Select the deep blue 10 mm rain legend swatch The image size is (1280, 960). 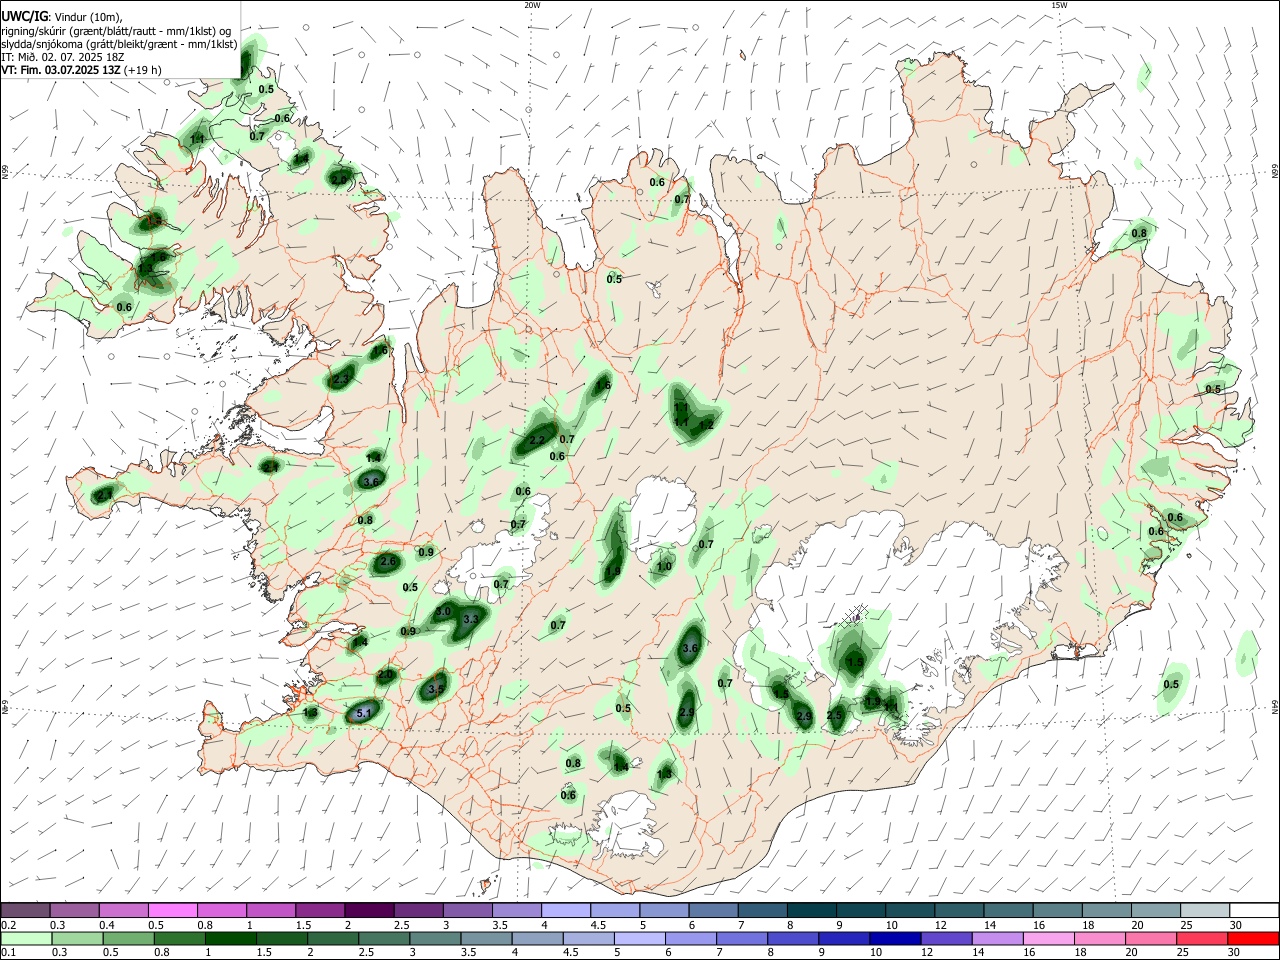point(894,938)
